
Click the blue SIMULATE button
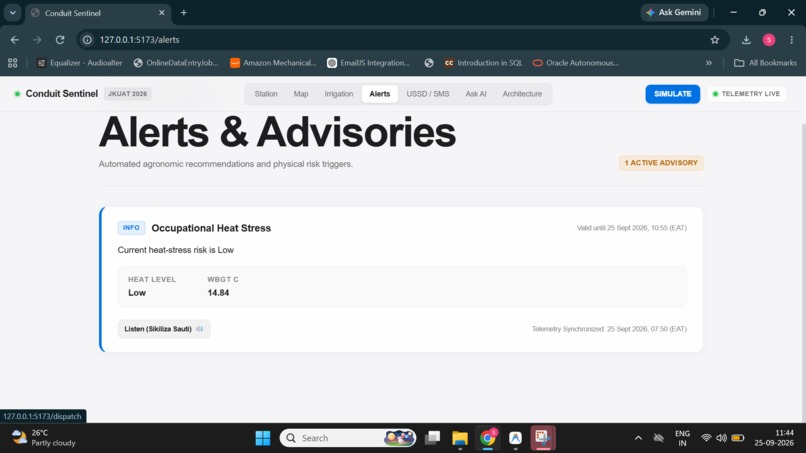click(672, 94)
